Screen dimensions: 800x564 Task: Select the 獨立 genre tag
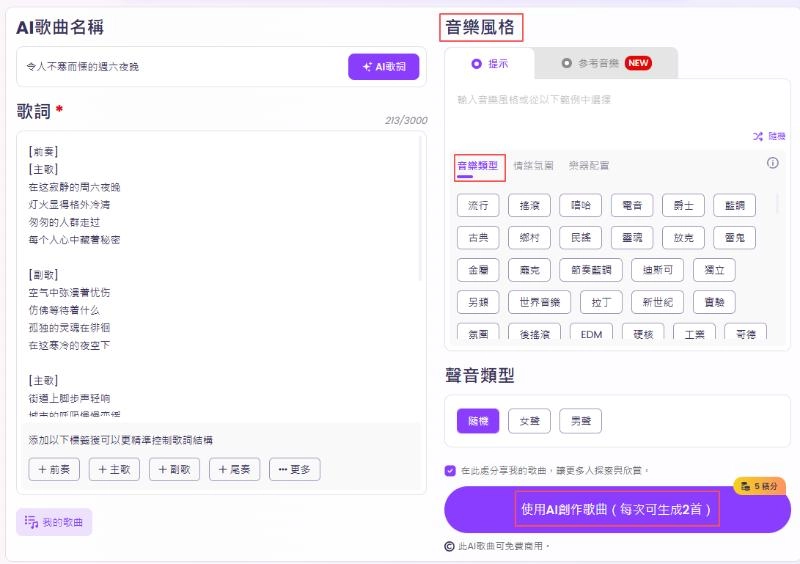coord(714,270)
